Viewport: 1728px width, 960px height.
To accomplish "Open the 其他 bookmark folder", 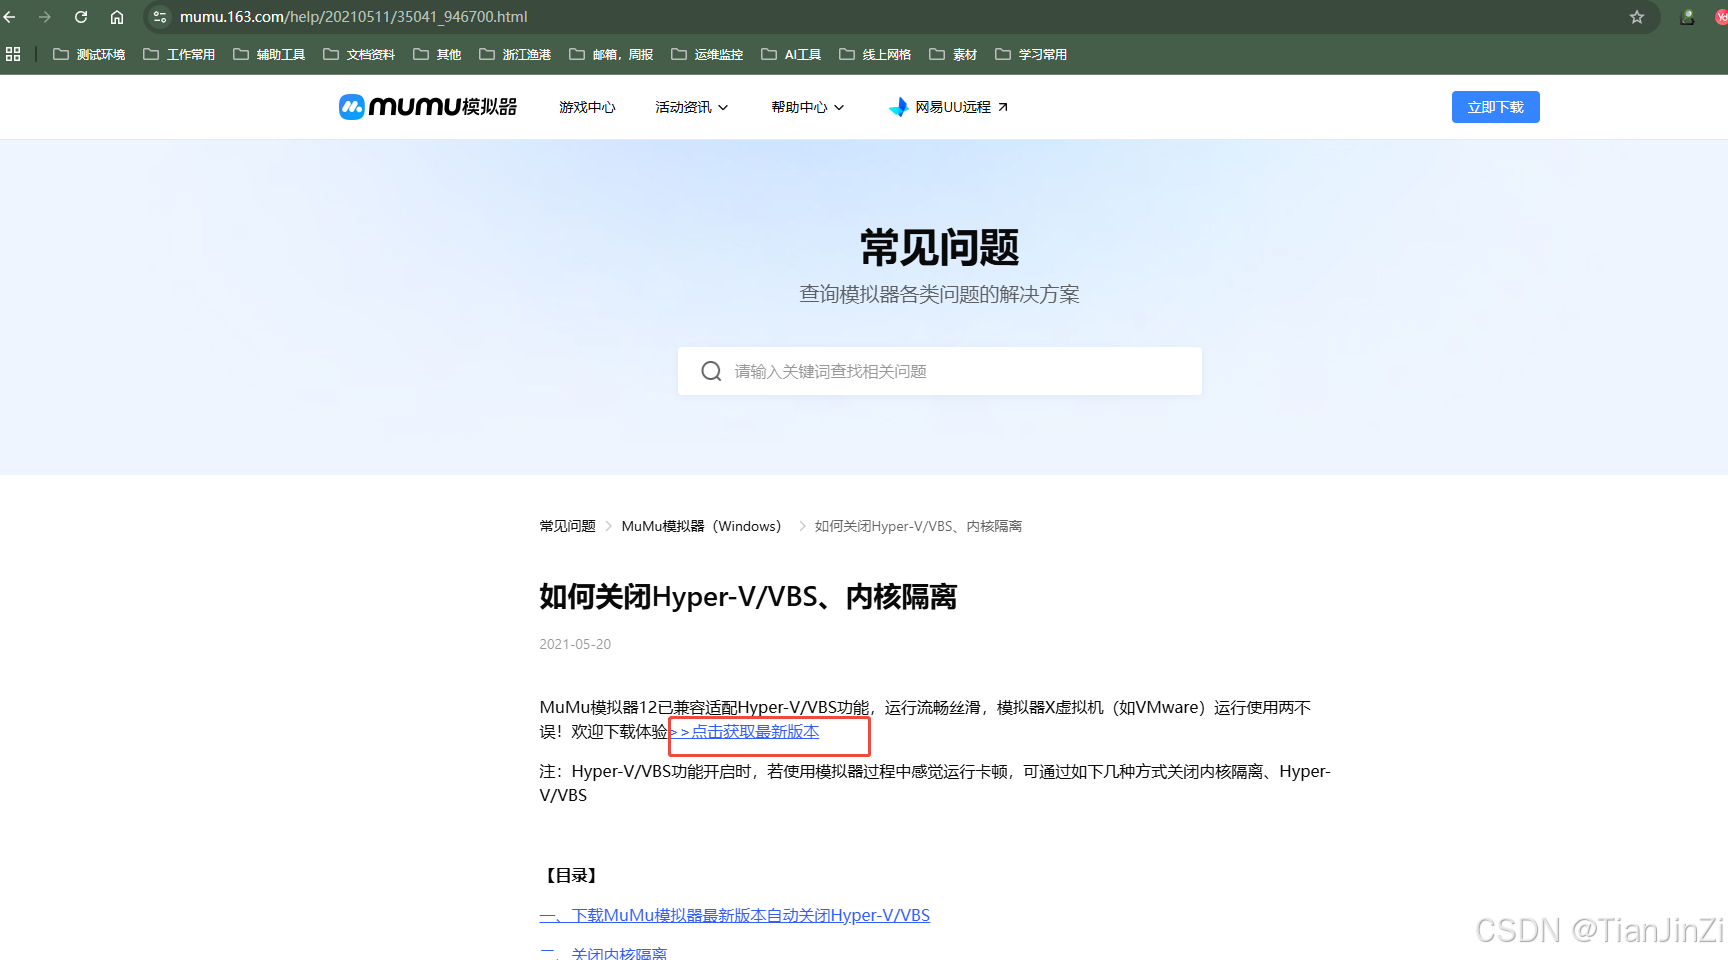I will coord(437,54).
